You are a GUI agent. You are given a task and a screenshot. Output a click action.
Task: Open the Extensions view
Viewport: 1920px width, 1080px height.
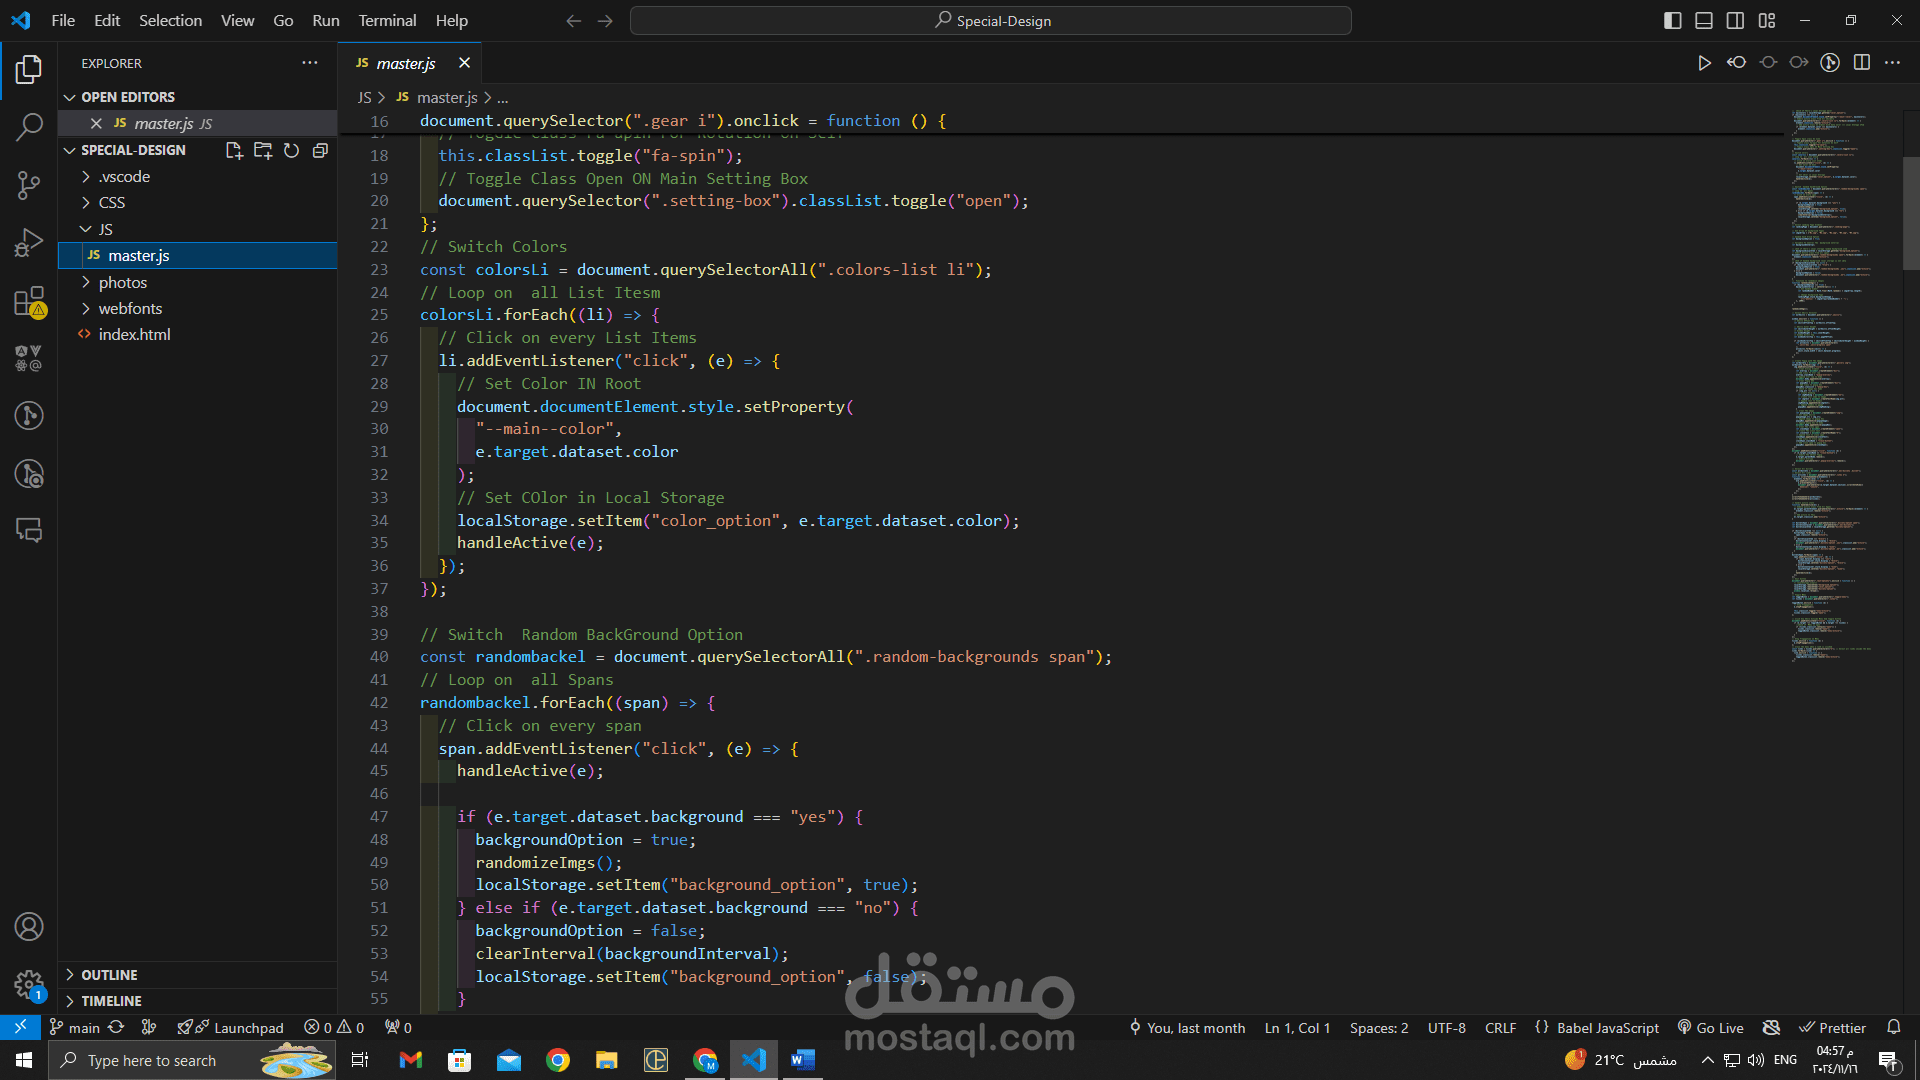pos(29,301)
